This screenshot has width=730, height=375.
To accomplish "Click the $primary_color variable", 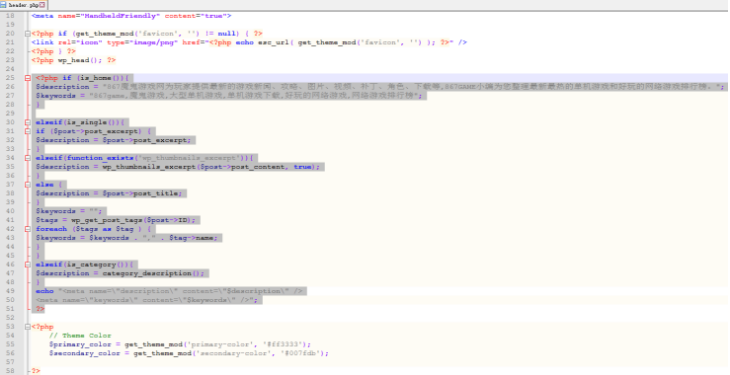I will 80,344.
